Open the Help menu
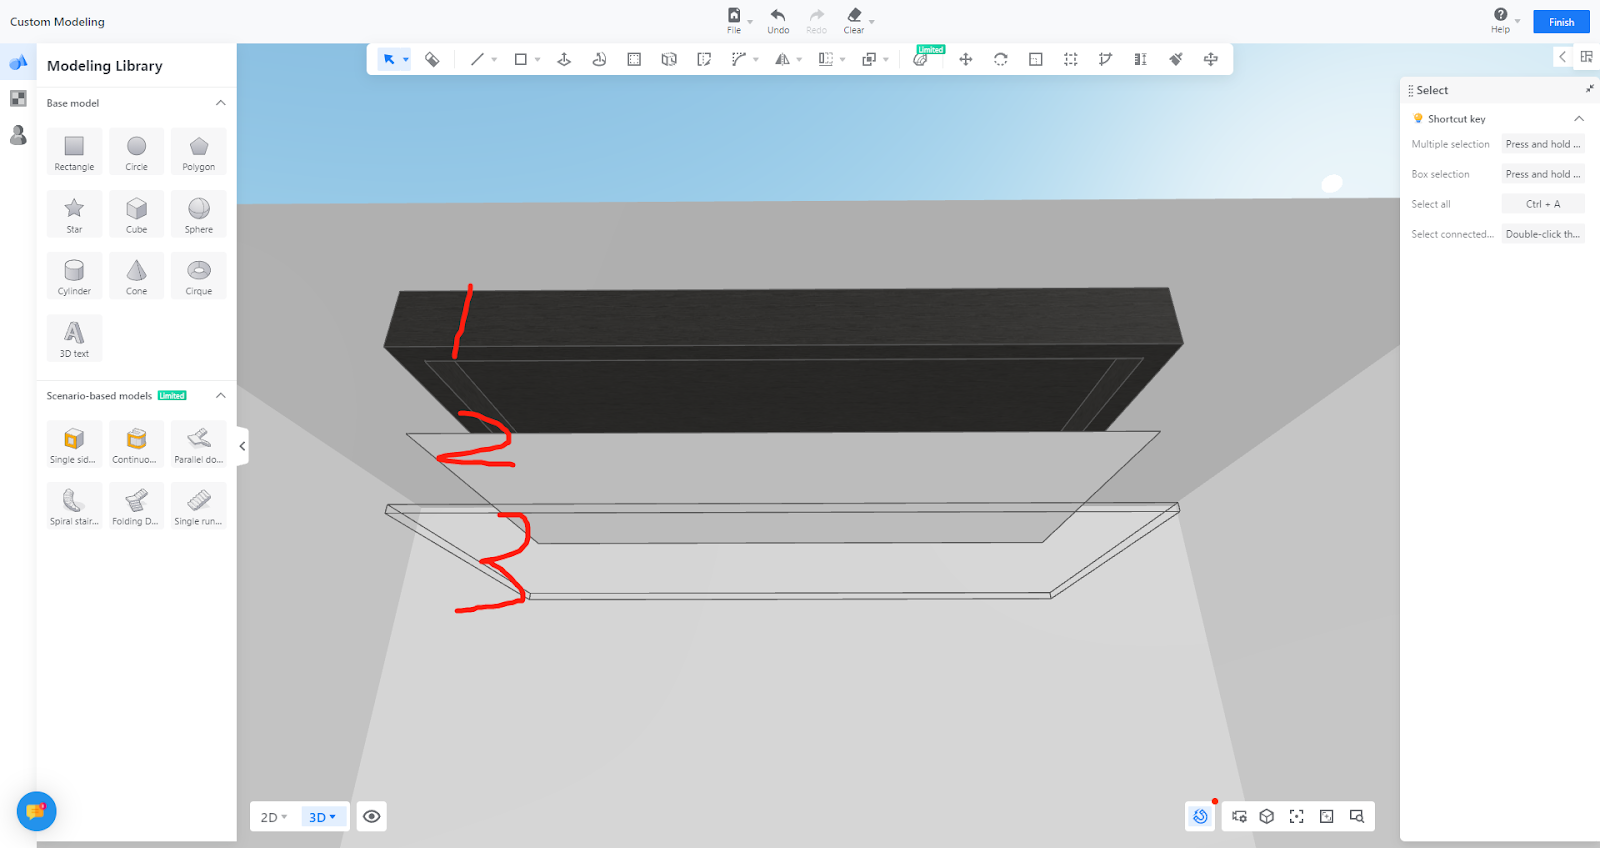The image size is (1600, 848). (x=1500, y=20)
